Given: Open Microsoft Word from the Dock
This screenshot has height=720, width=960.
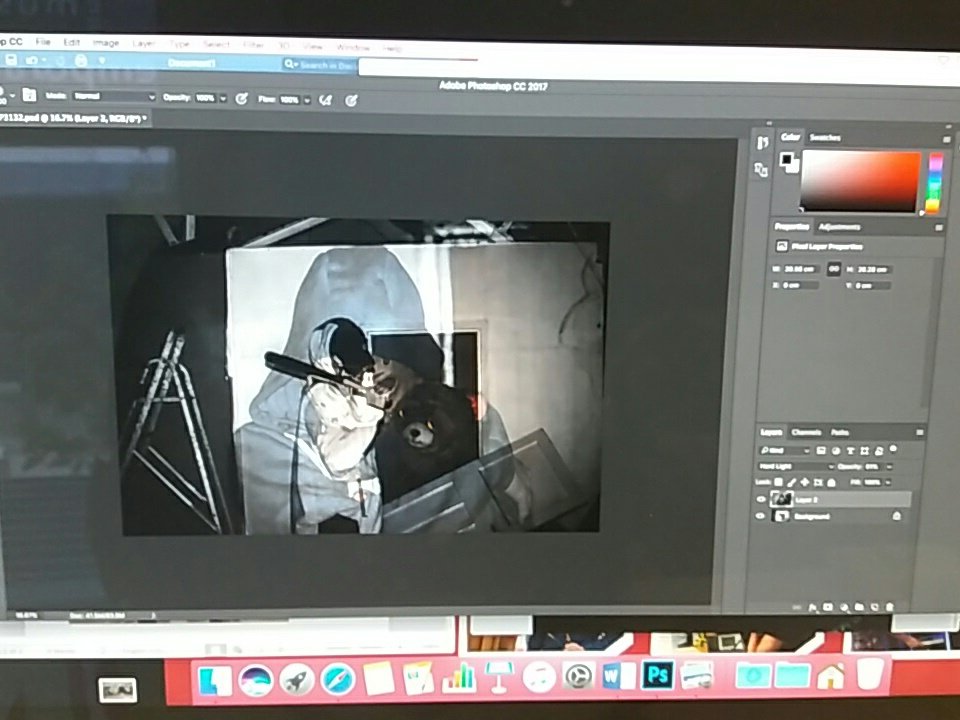Looking at the screenshot, I should (620, 677).
